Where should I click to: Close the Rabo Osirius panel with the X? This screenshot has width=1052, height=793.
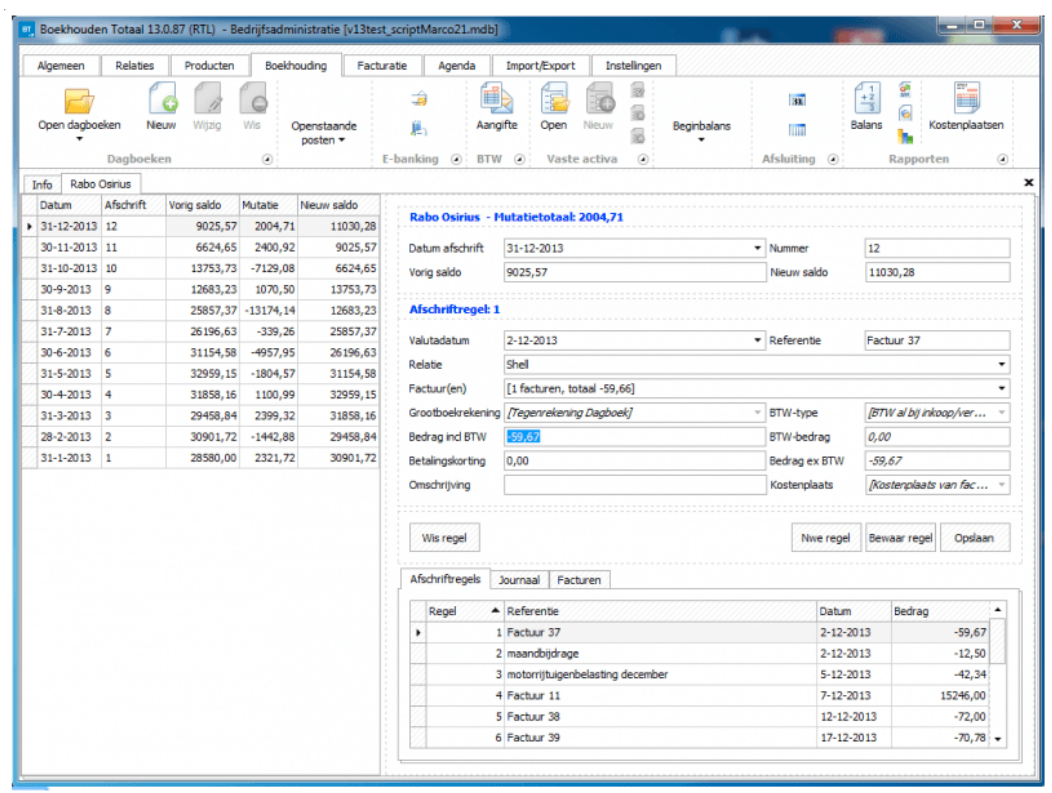coord(1029,183)
